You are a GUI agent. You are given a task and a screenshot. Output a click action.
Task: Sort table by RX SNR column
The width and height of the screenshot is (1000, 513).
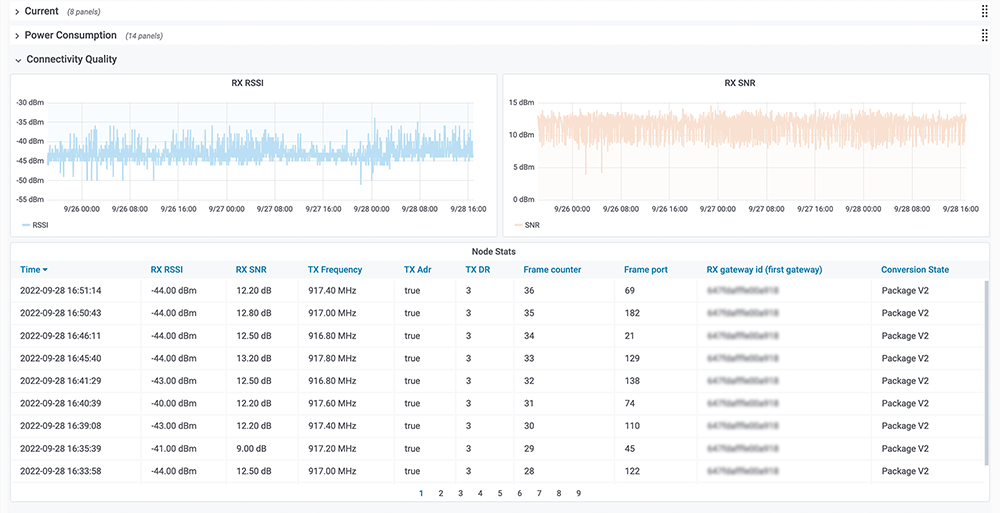(x=251, y=270)
